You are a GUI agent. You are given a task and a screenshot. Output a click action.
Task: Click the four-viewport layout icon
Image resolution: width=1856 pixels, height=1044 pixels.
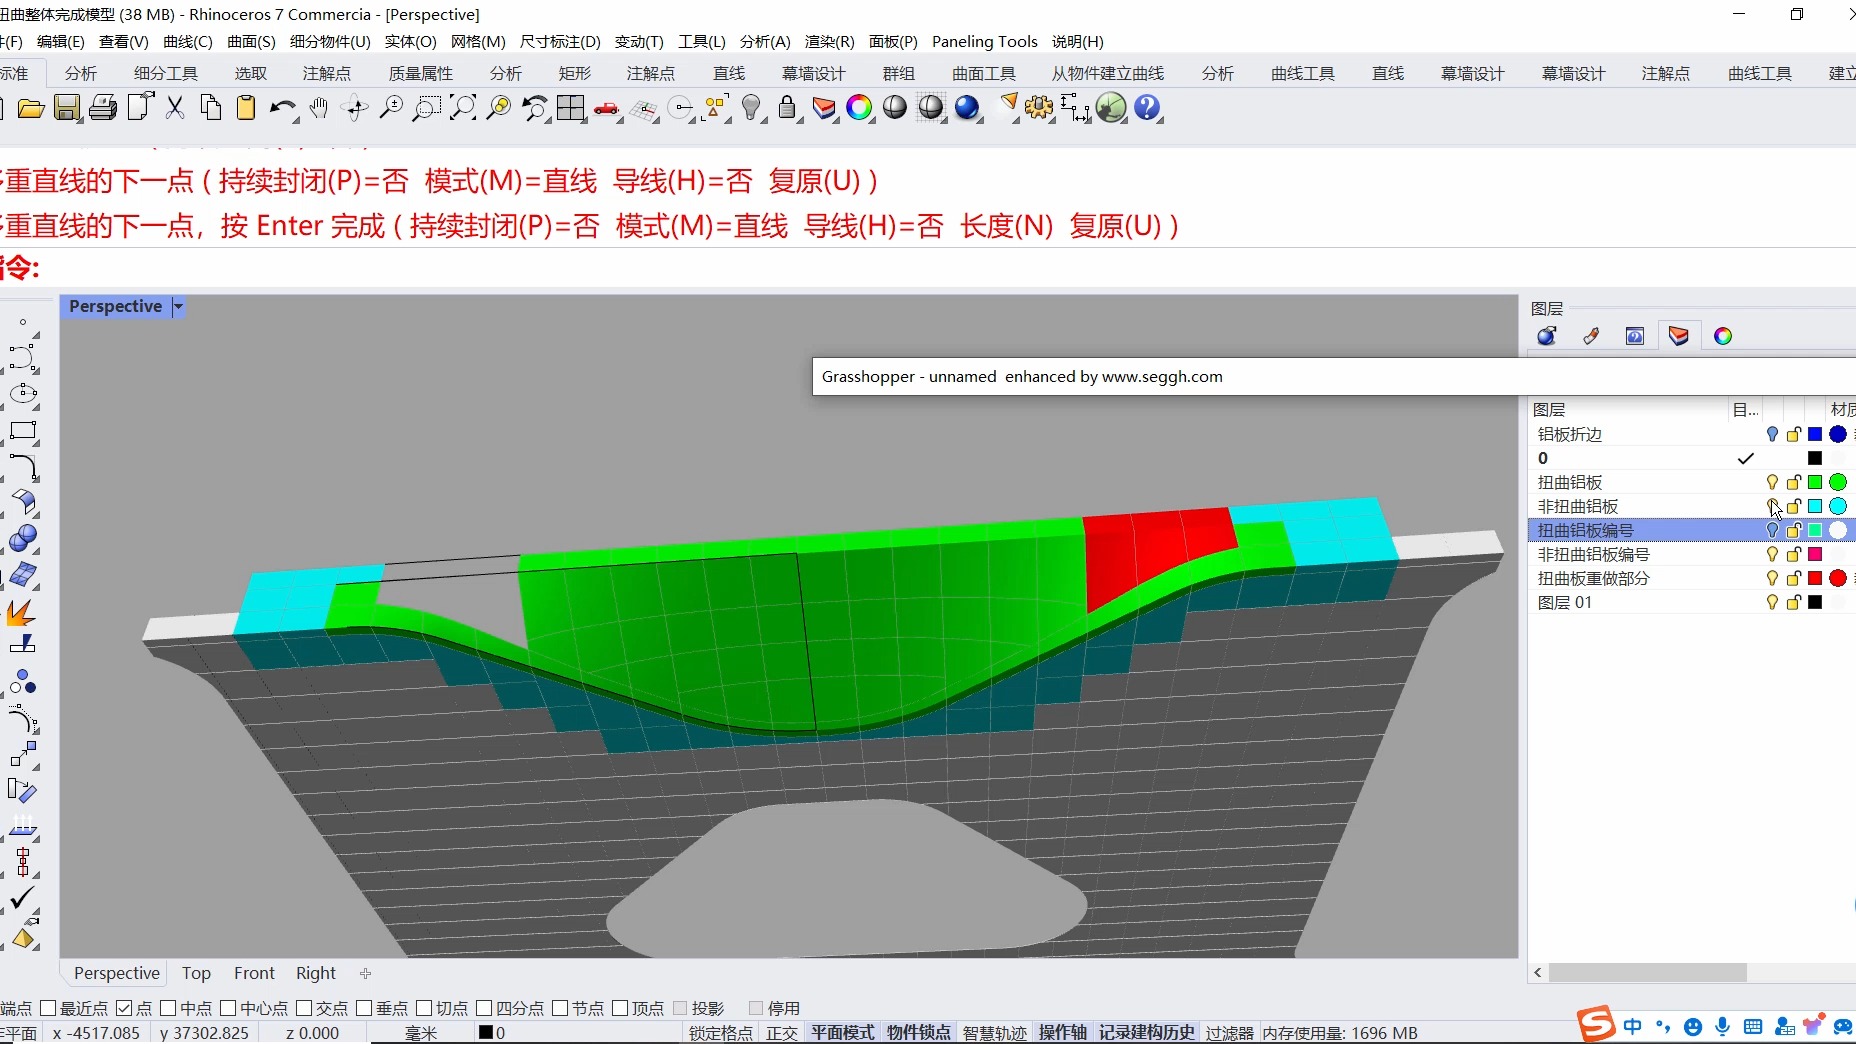571,108
